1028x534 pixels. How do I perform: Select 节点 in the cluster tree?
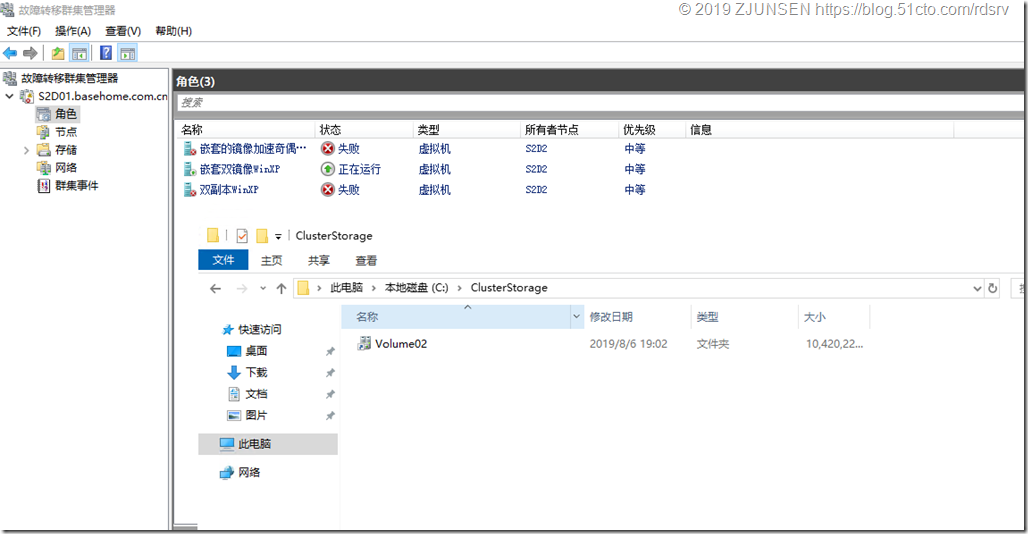(x=66, y=132)
